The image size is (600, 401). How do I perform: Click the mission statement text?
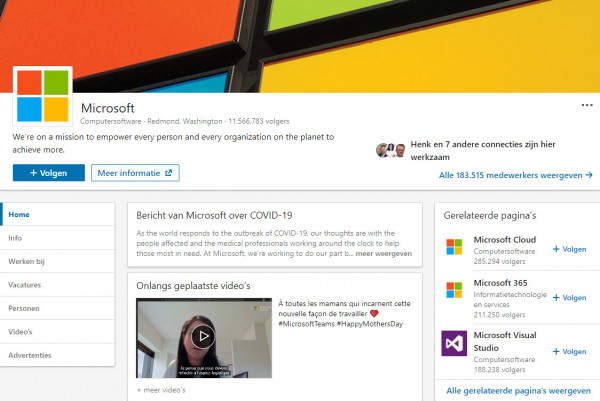tap(173, 143)
